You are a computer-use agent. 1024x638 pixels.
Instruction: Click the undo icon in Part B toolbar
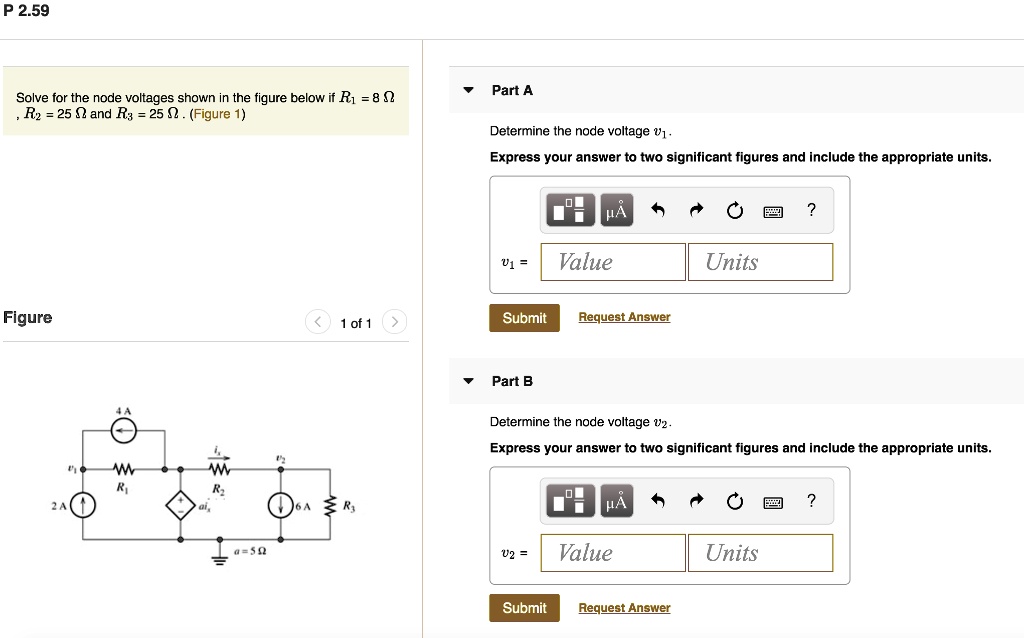pyautogui.click(x=658, y=501)
